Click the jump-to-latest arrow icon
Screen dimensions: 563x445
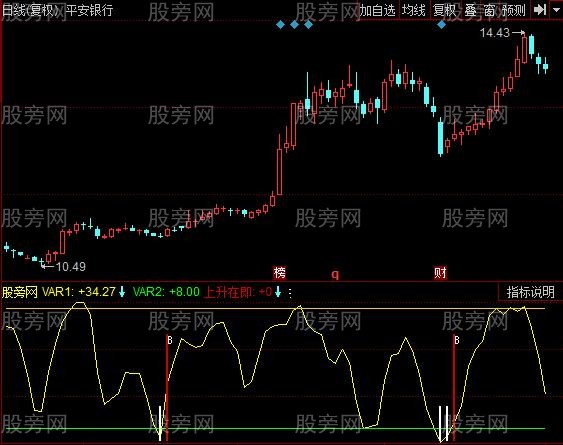[539, 10]
